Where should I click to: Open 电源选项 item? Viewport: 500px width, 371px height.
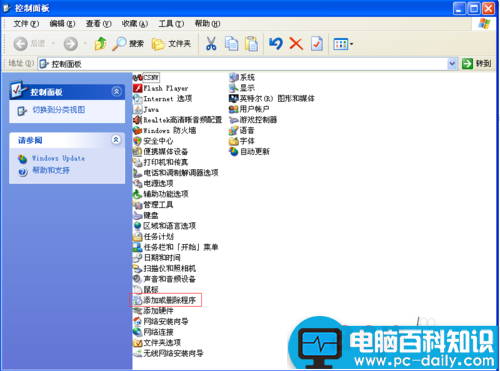tap(153, 183)
